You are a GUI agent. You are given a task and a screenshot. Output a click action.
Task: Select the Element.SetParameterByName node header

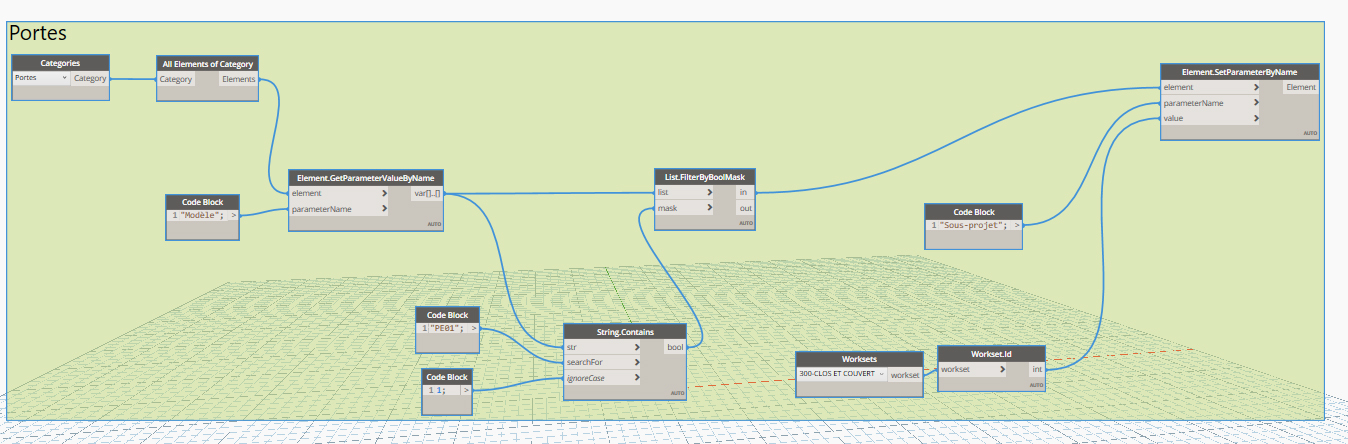1239,72
